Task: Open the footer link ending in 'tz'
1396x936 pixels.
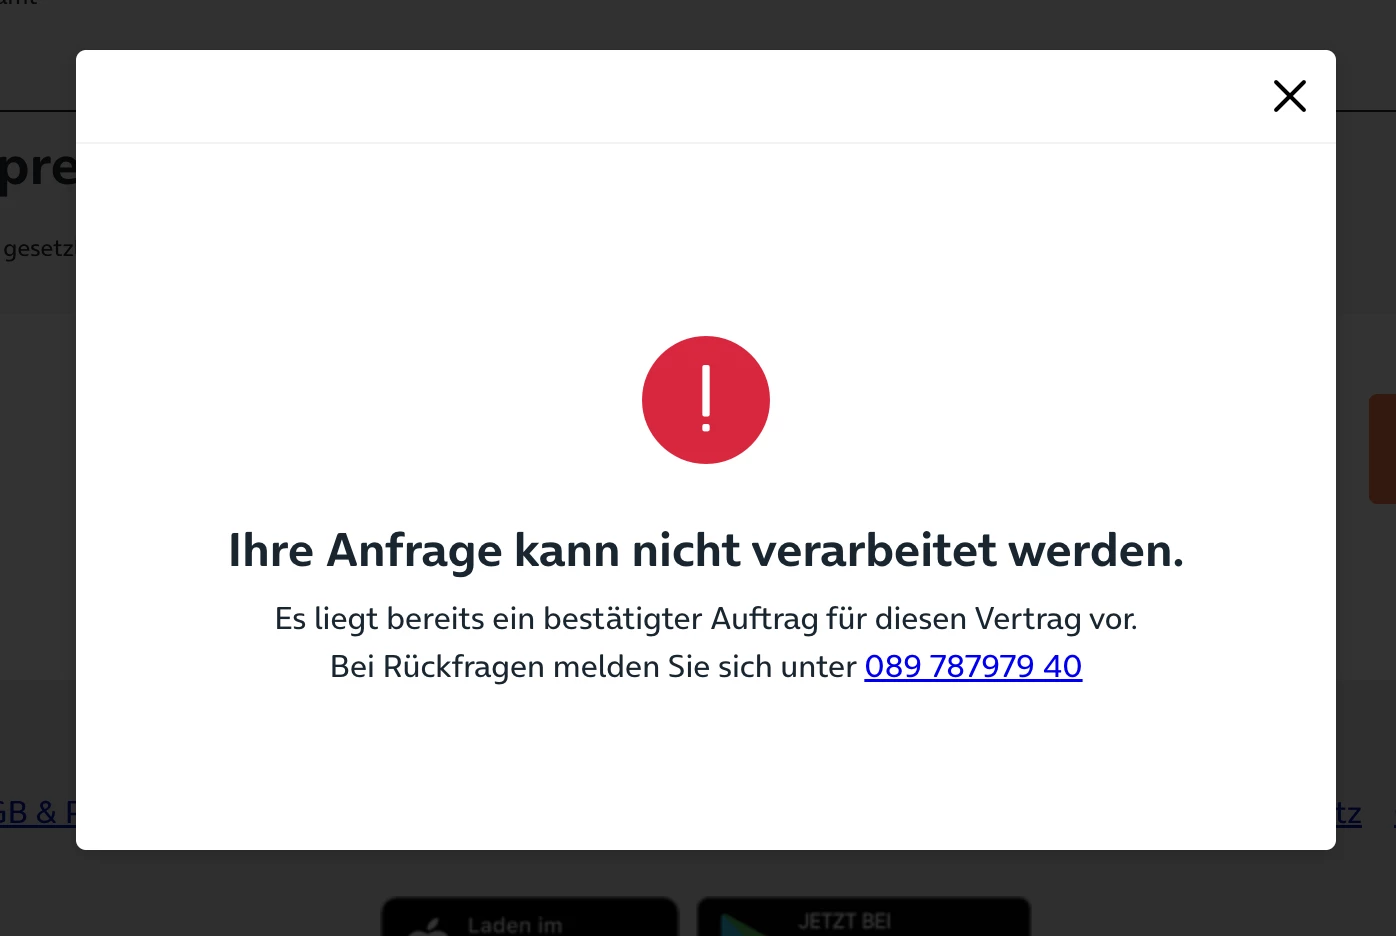Action: [x=1349, y=813]
